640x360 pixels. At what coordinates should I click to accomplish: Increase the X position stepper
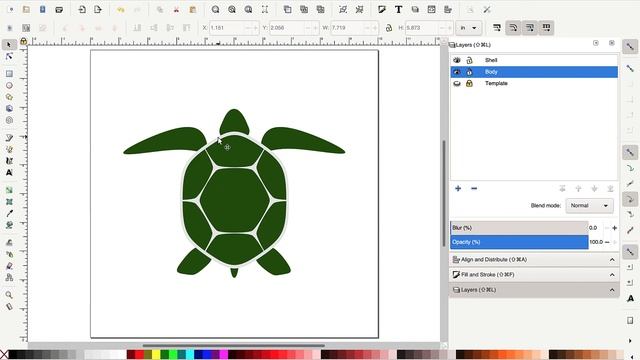tap(256, 28)
